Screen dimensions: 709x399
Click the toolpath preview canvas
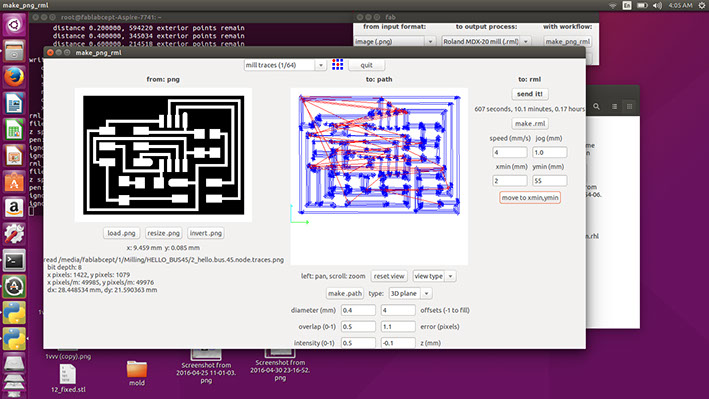pyautogui.click(x=379, y=176)
